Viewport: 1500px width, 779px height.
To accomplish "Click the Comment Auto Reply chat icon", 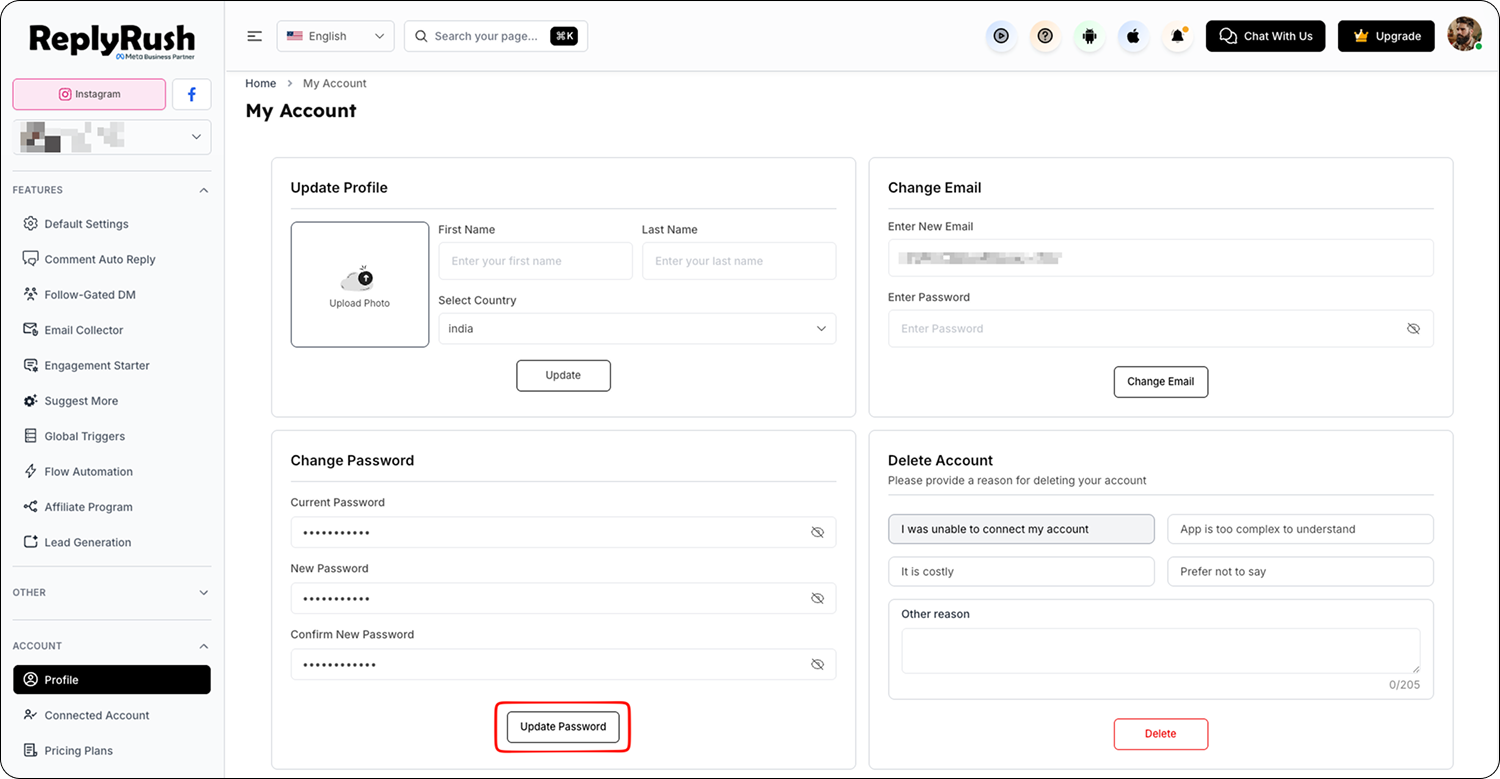I will (x=30, y=259).
